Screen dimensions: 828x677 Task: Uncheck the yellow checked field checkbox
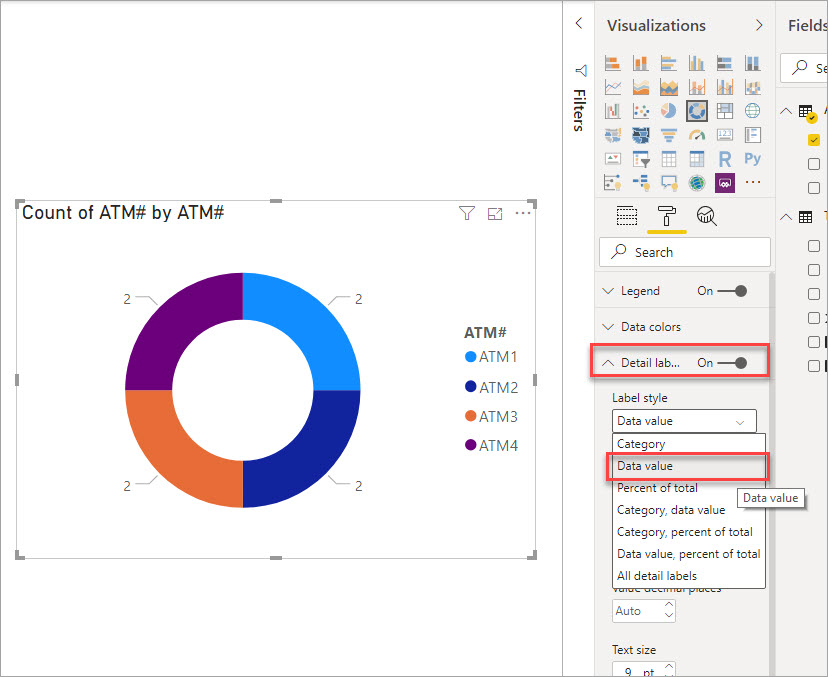(x=814, y=140)
